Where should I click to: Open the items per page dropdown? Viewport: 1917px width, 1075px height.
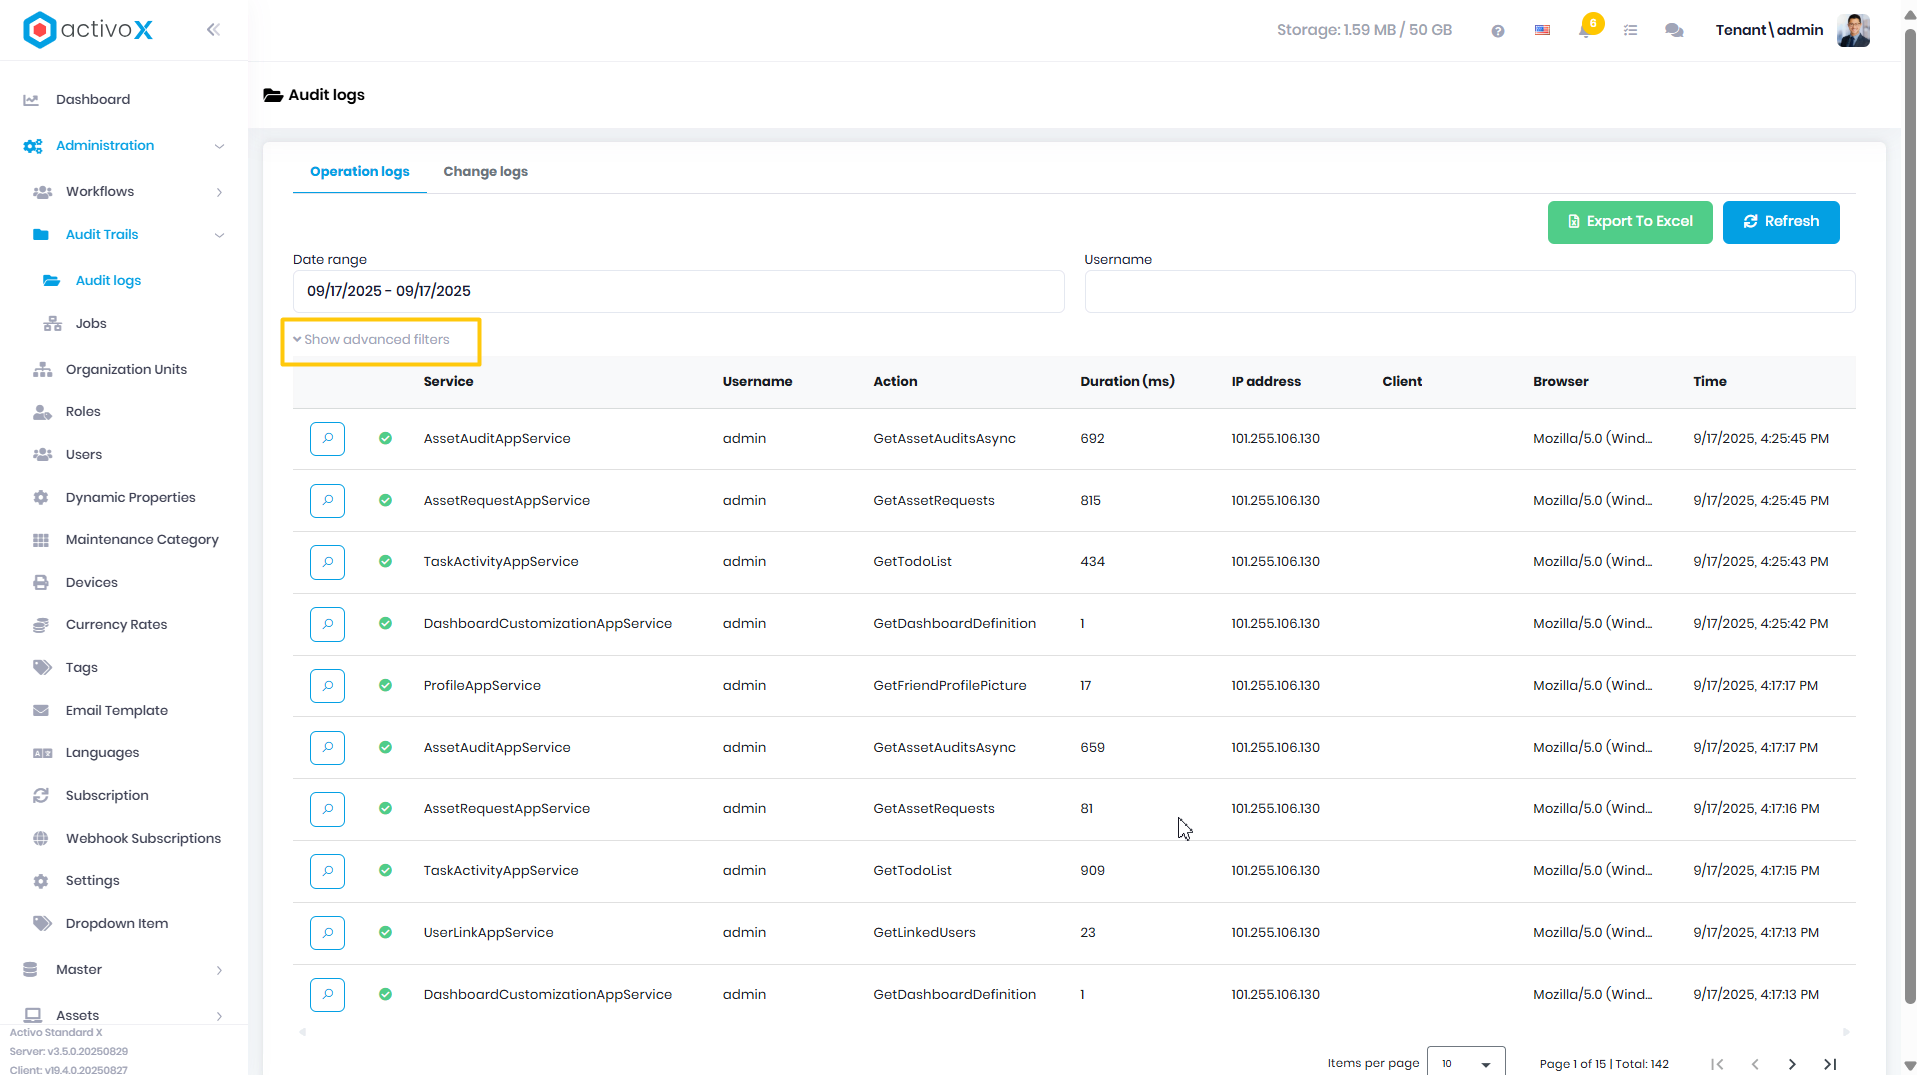tap(1466, 1064)
